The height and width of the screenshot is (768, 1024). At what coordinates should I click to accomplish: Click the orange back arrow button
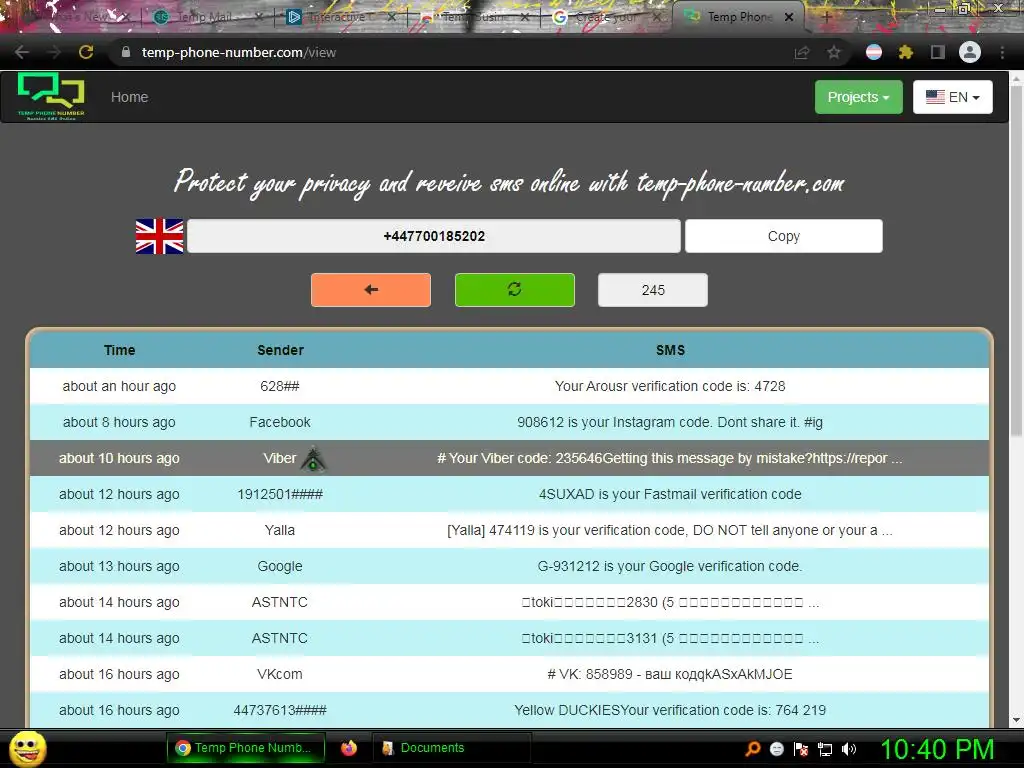pyautogui.click(x=371, y=290)
